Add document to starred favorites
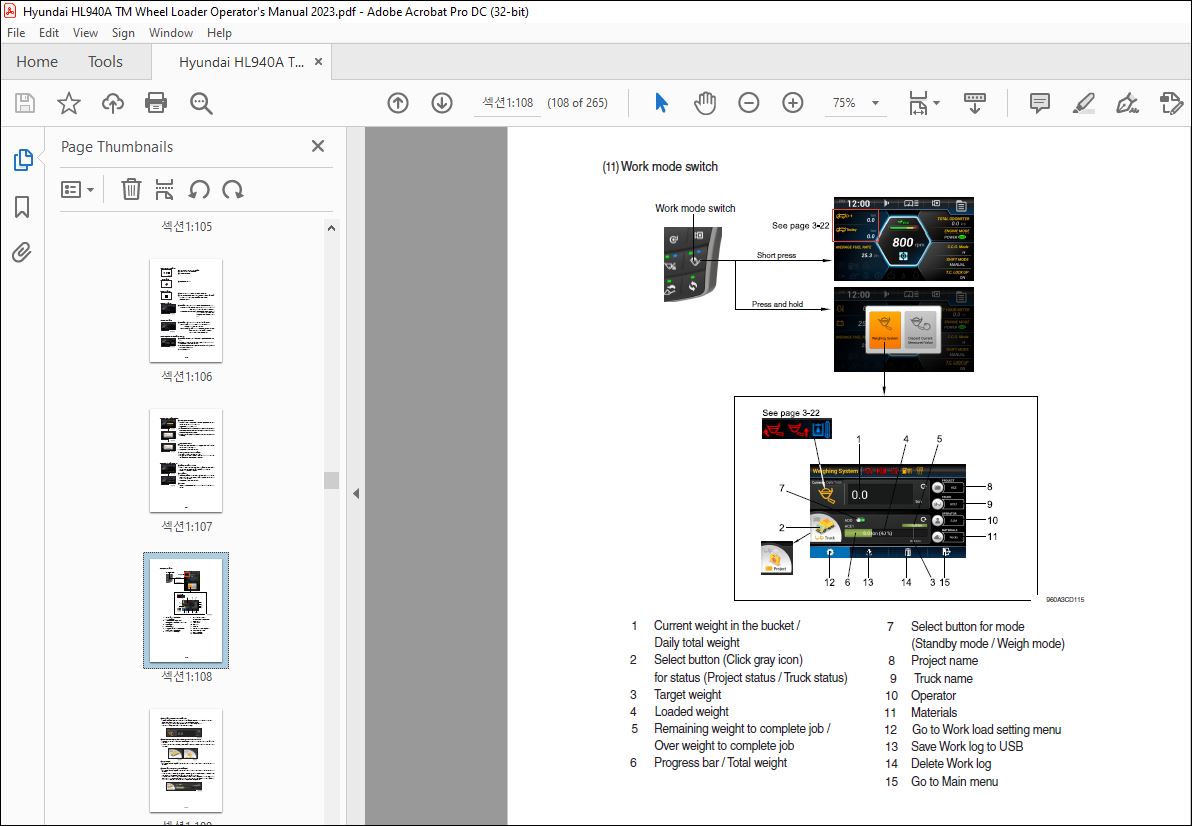1192x826 pixels. [69, 103]
